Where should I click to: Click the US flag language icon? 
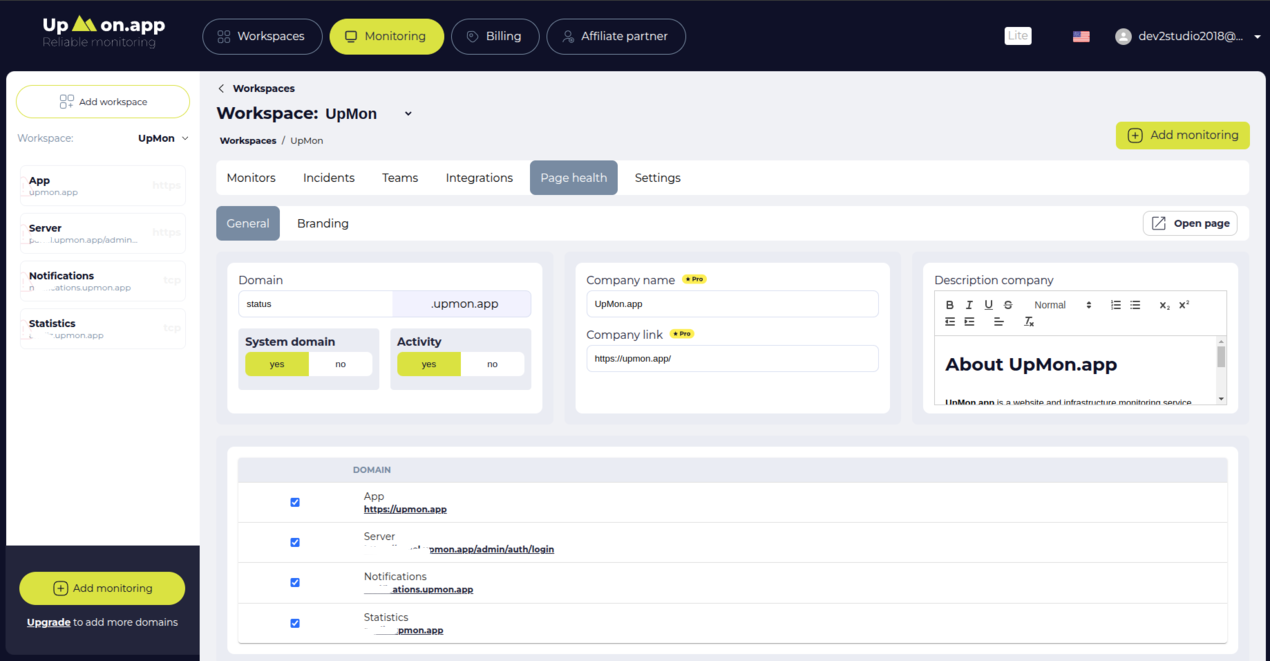(1081, 36)
